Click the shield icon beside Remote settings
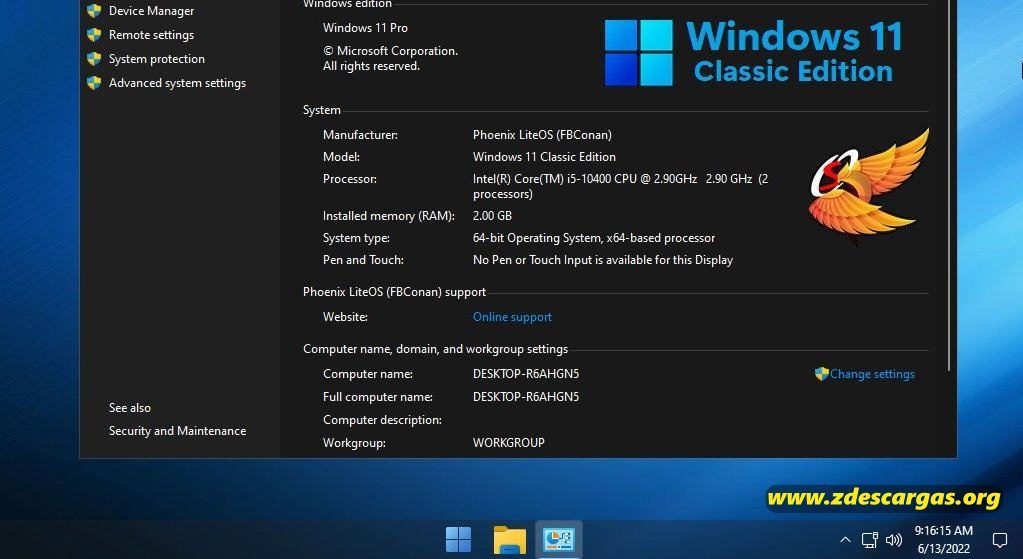 95,35
